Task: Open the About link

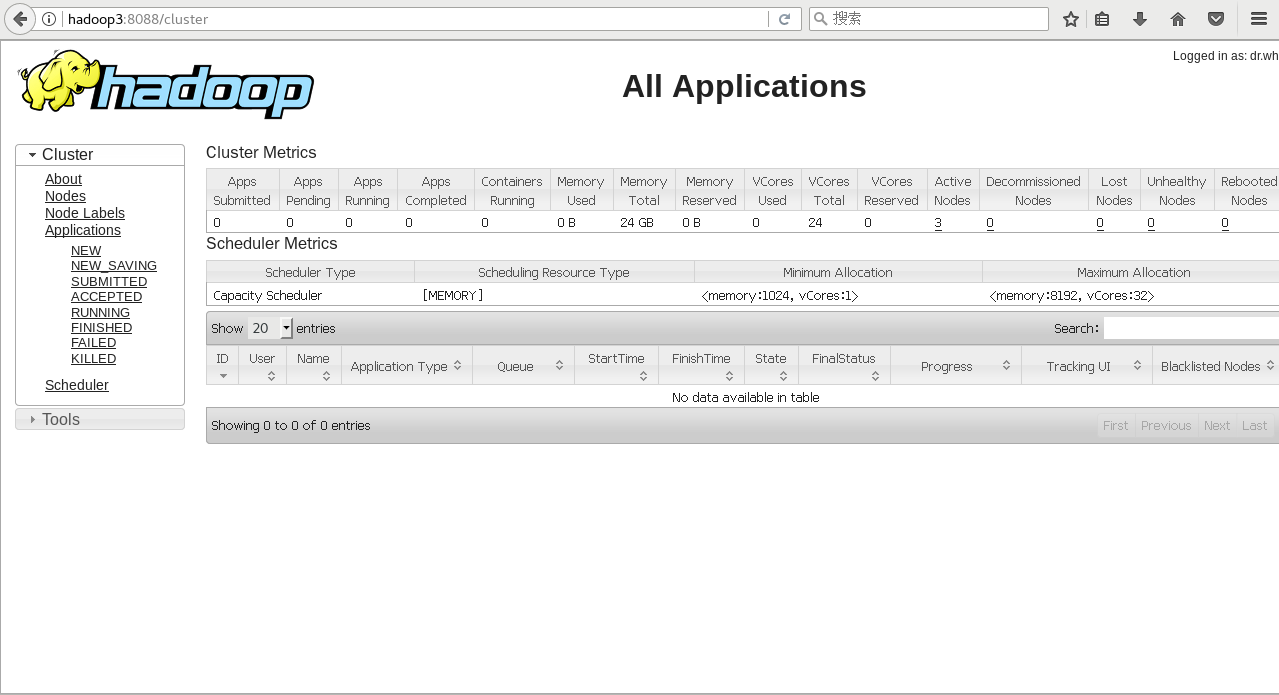Action: [63, 180]
